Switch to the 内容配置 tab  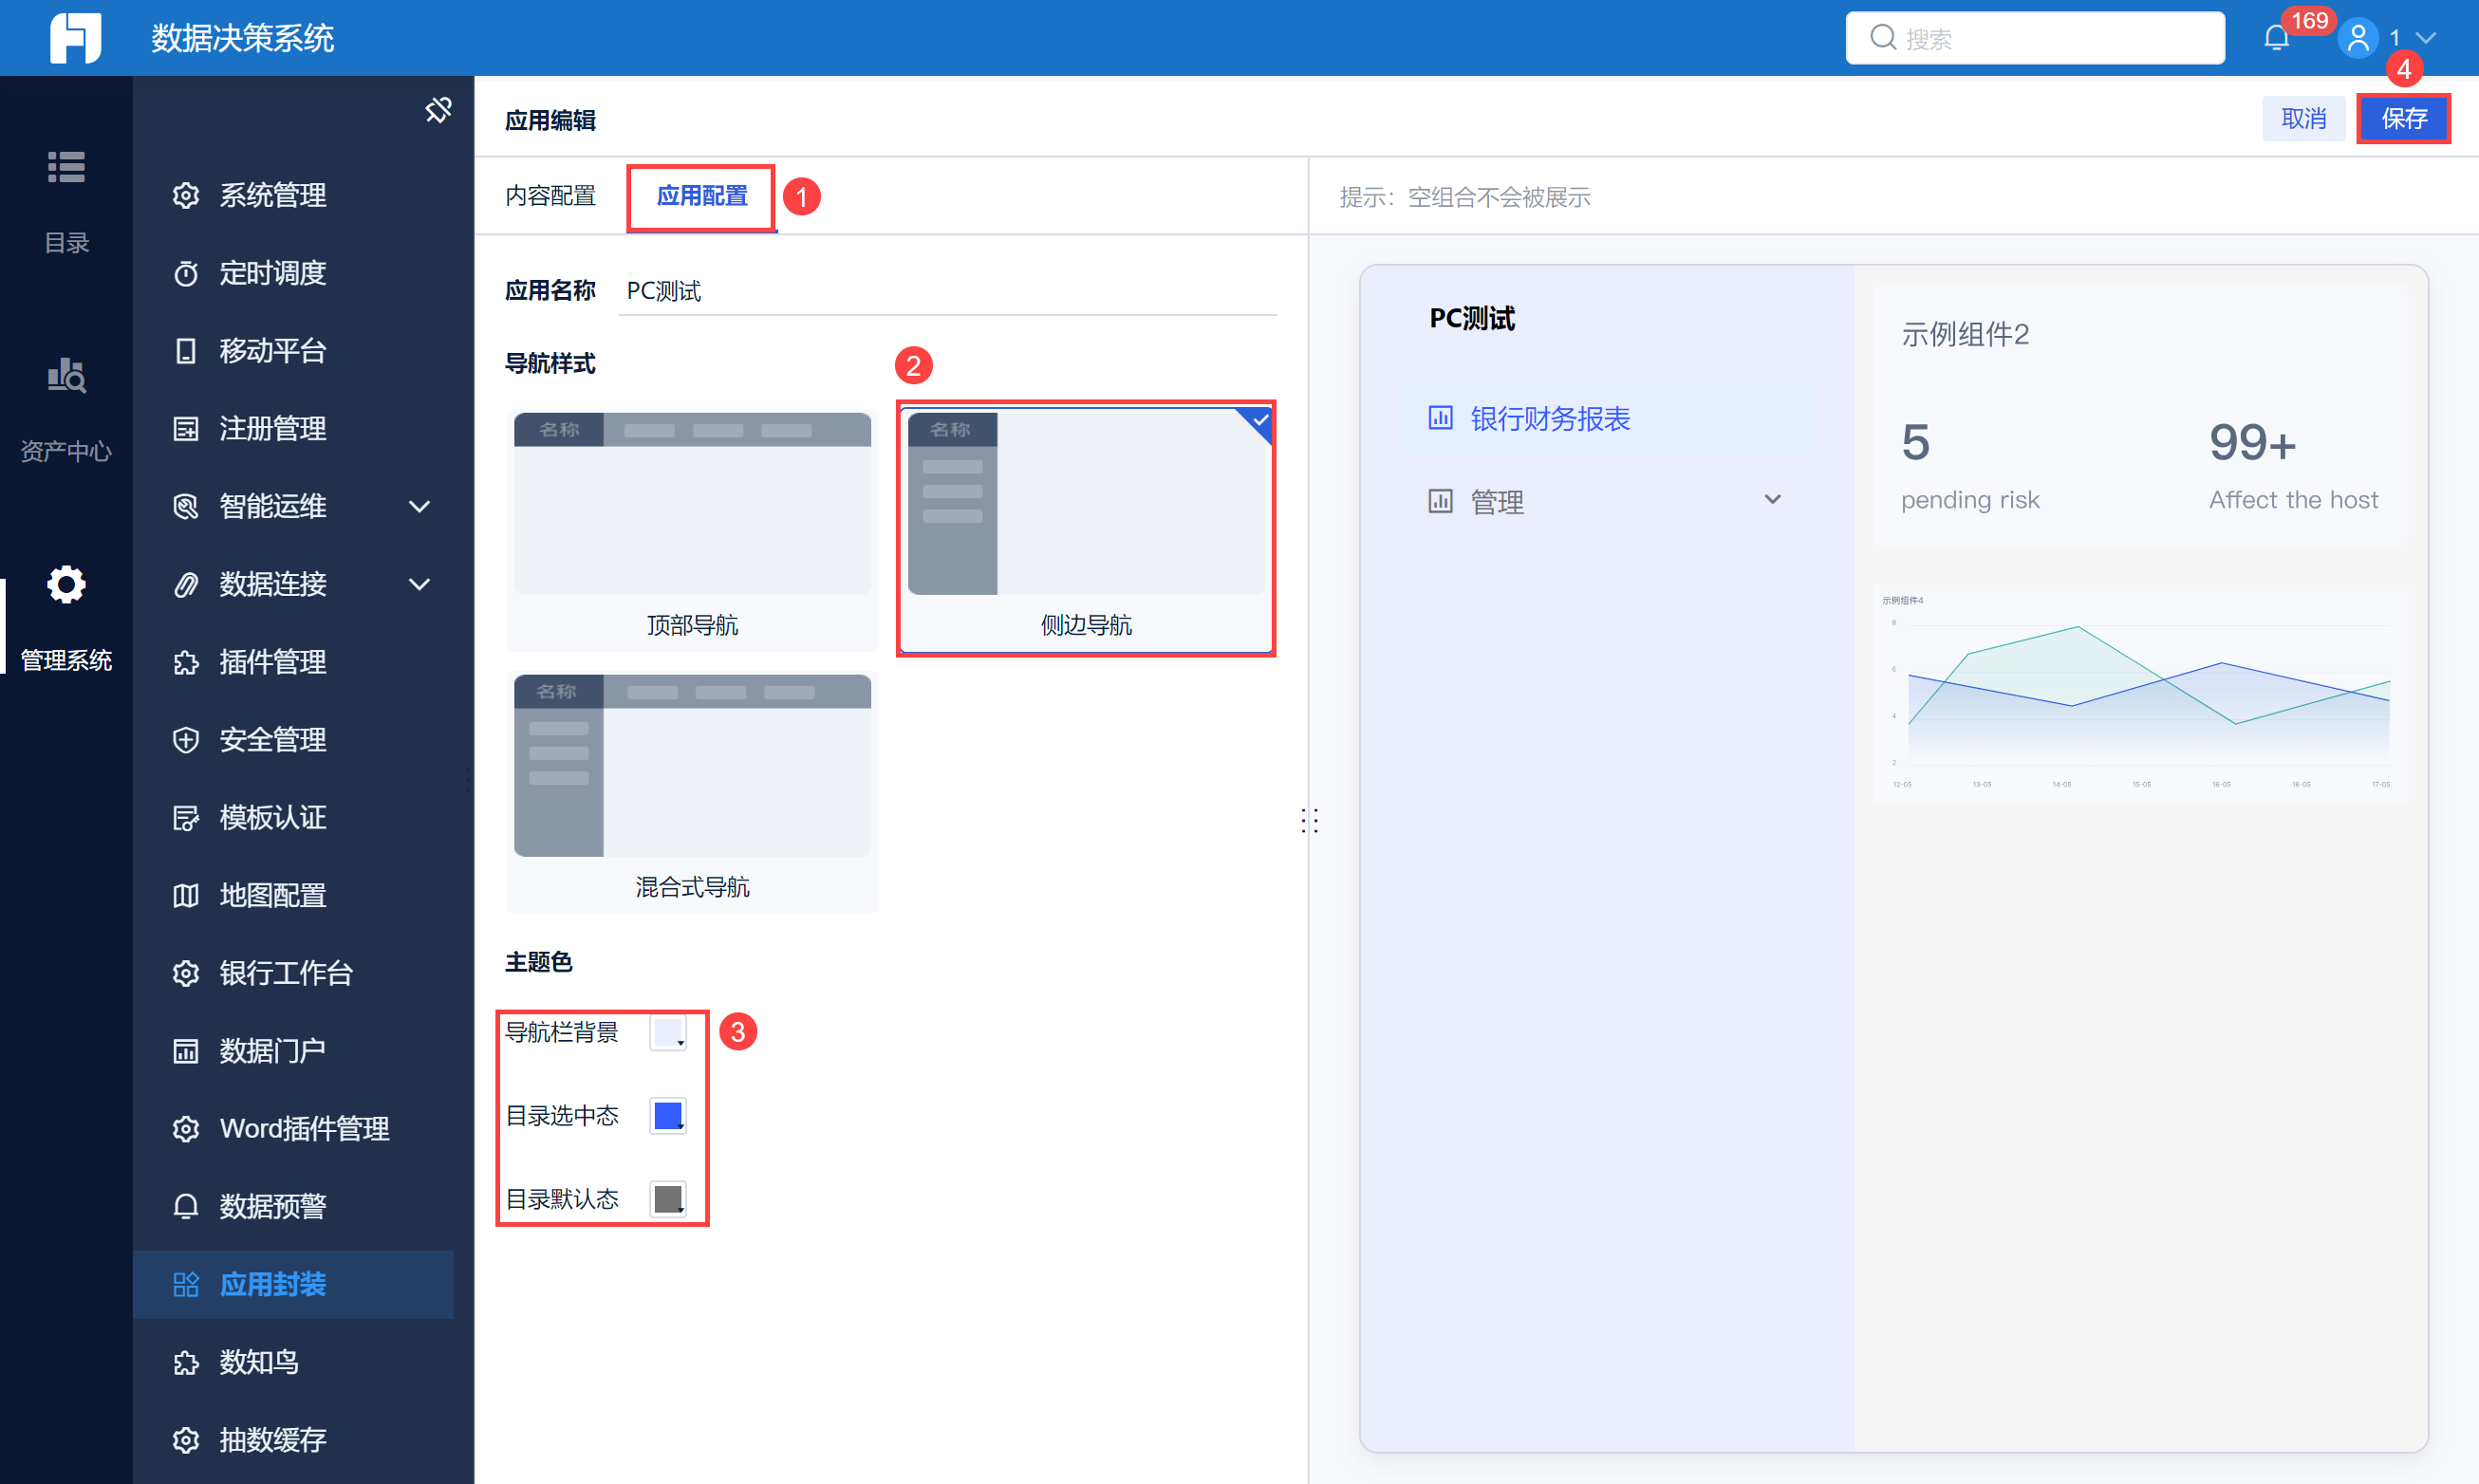tap(550, 196)
